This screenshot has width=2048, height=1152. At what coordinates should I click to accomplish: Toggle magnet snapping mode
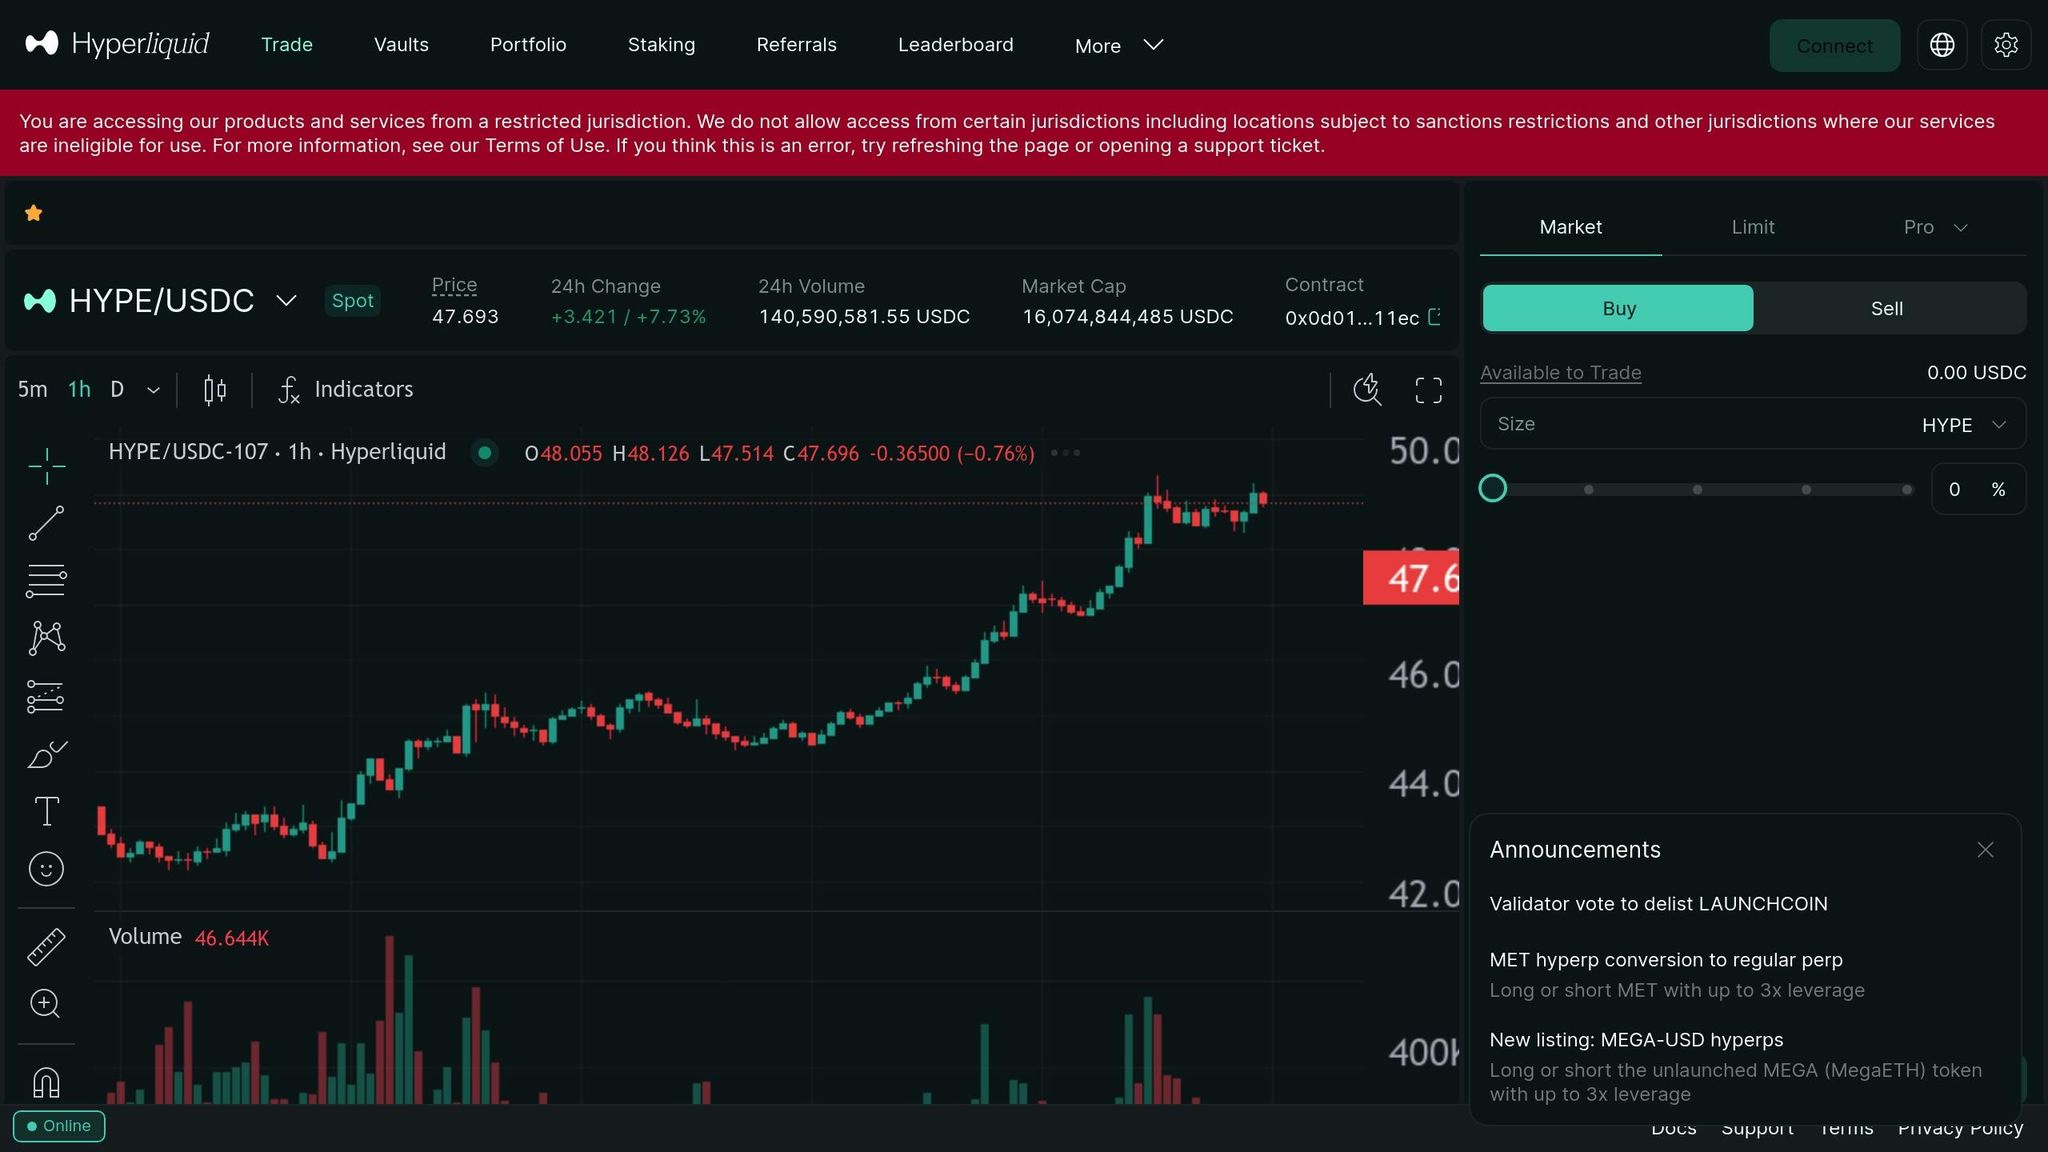click(x=46, y=1081)
